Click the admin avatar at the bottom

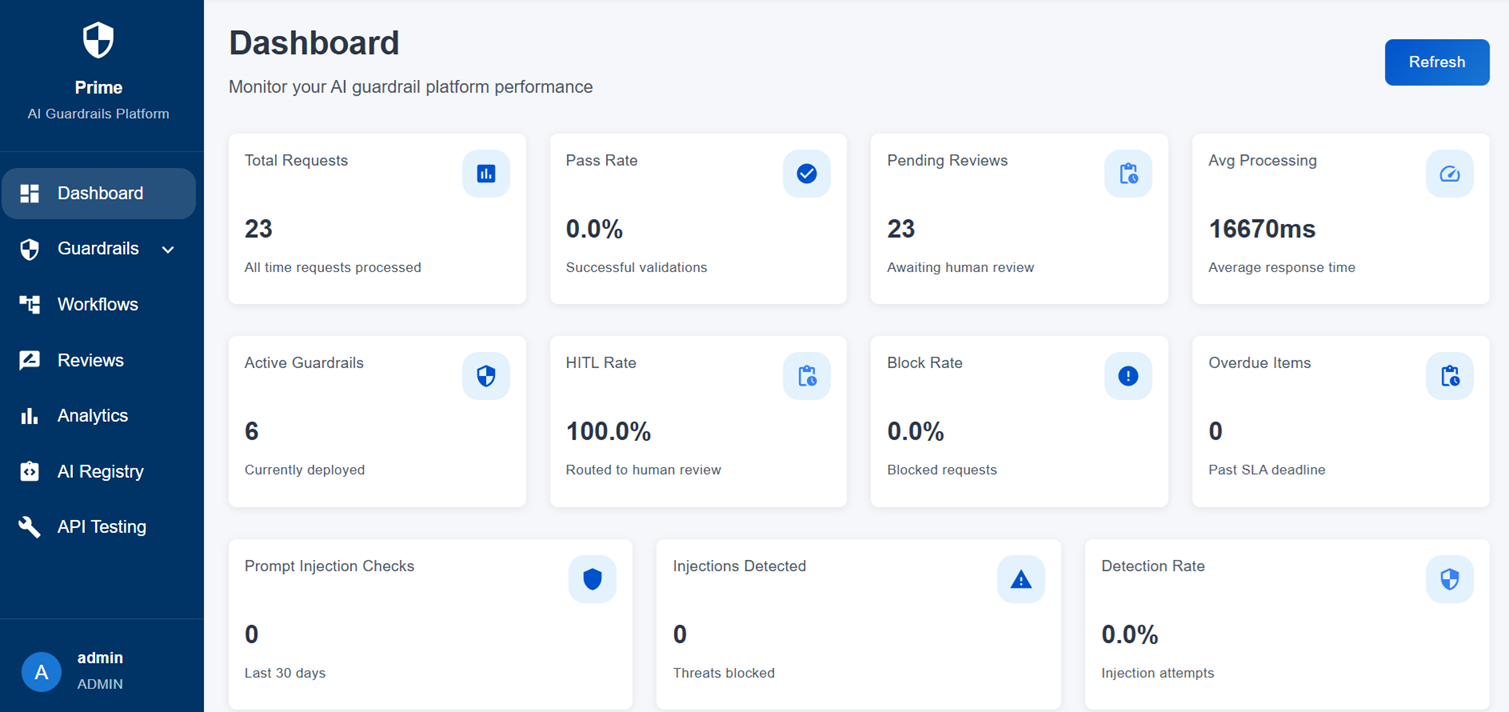click(x=41, y=671)
